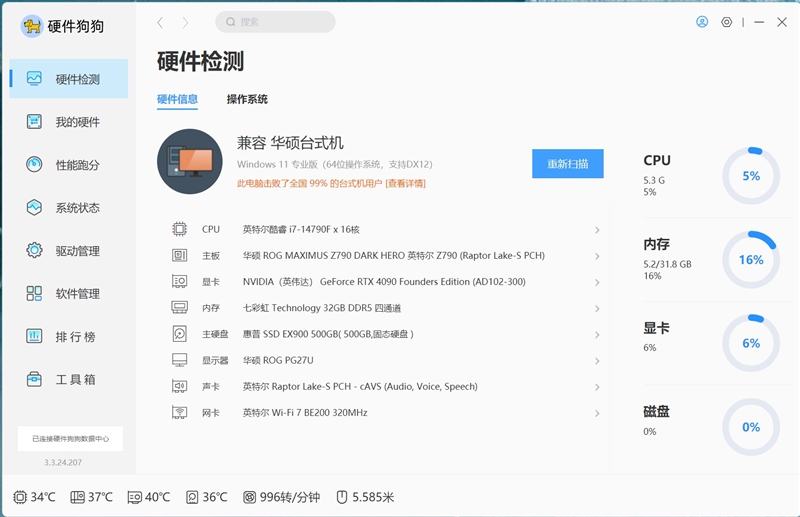Expand the 主板 ROG MAXIMUS row chevron
800x517 pixels.
tap(597, 256)
